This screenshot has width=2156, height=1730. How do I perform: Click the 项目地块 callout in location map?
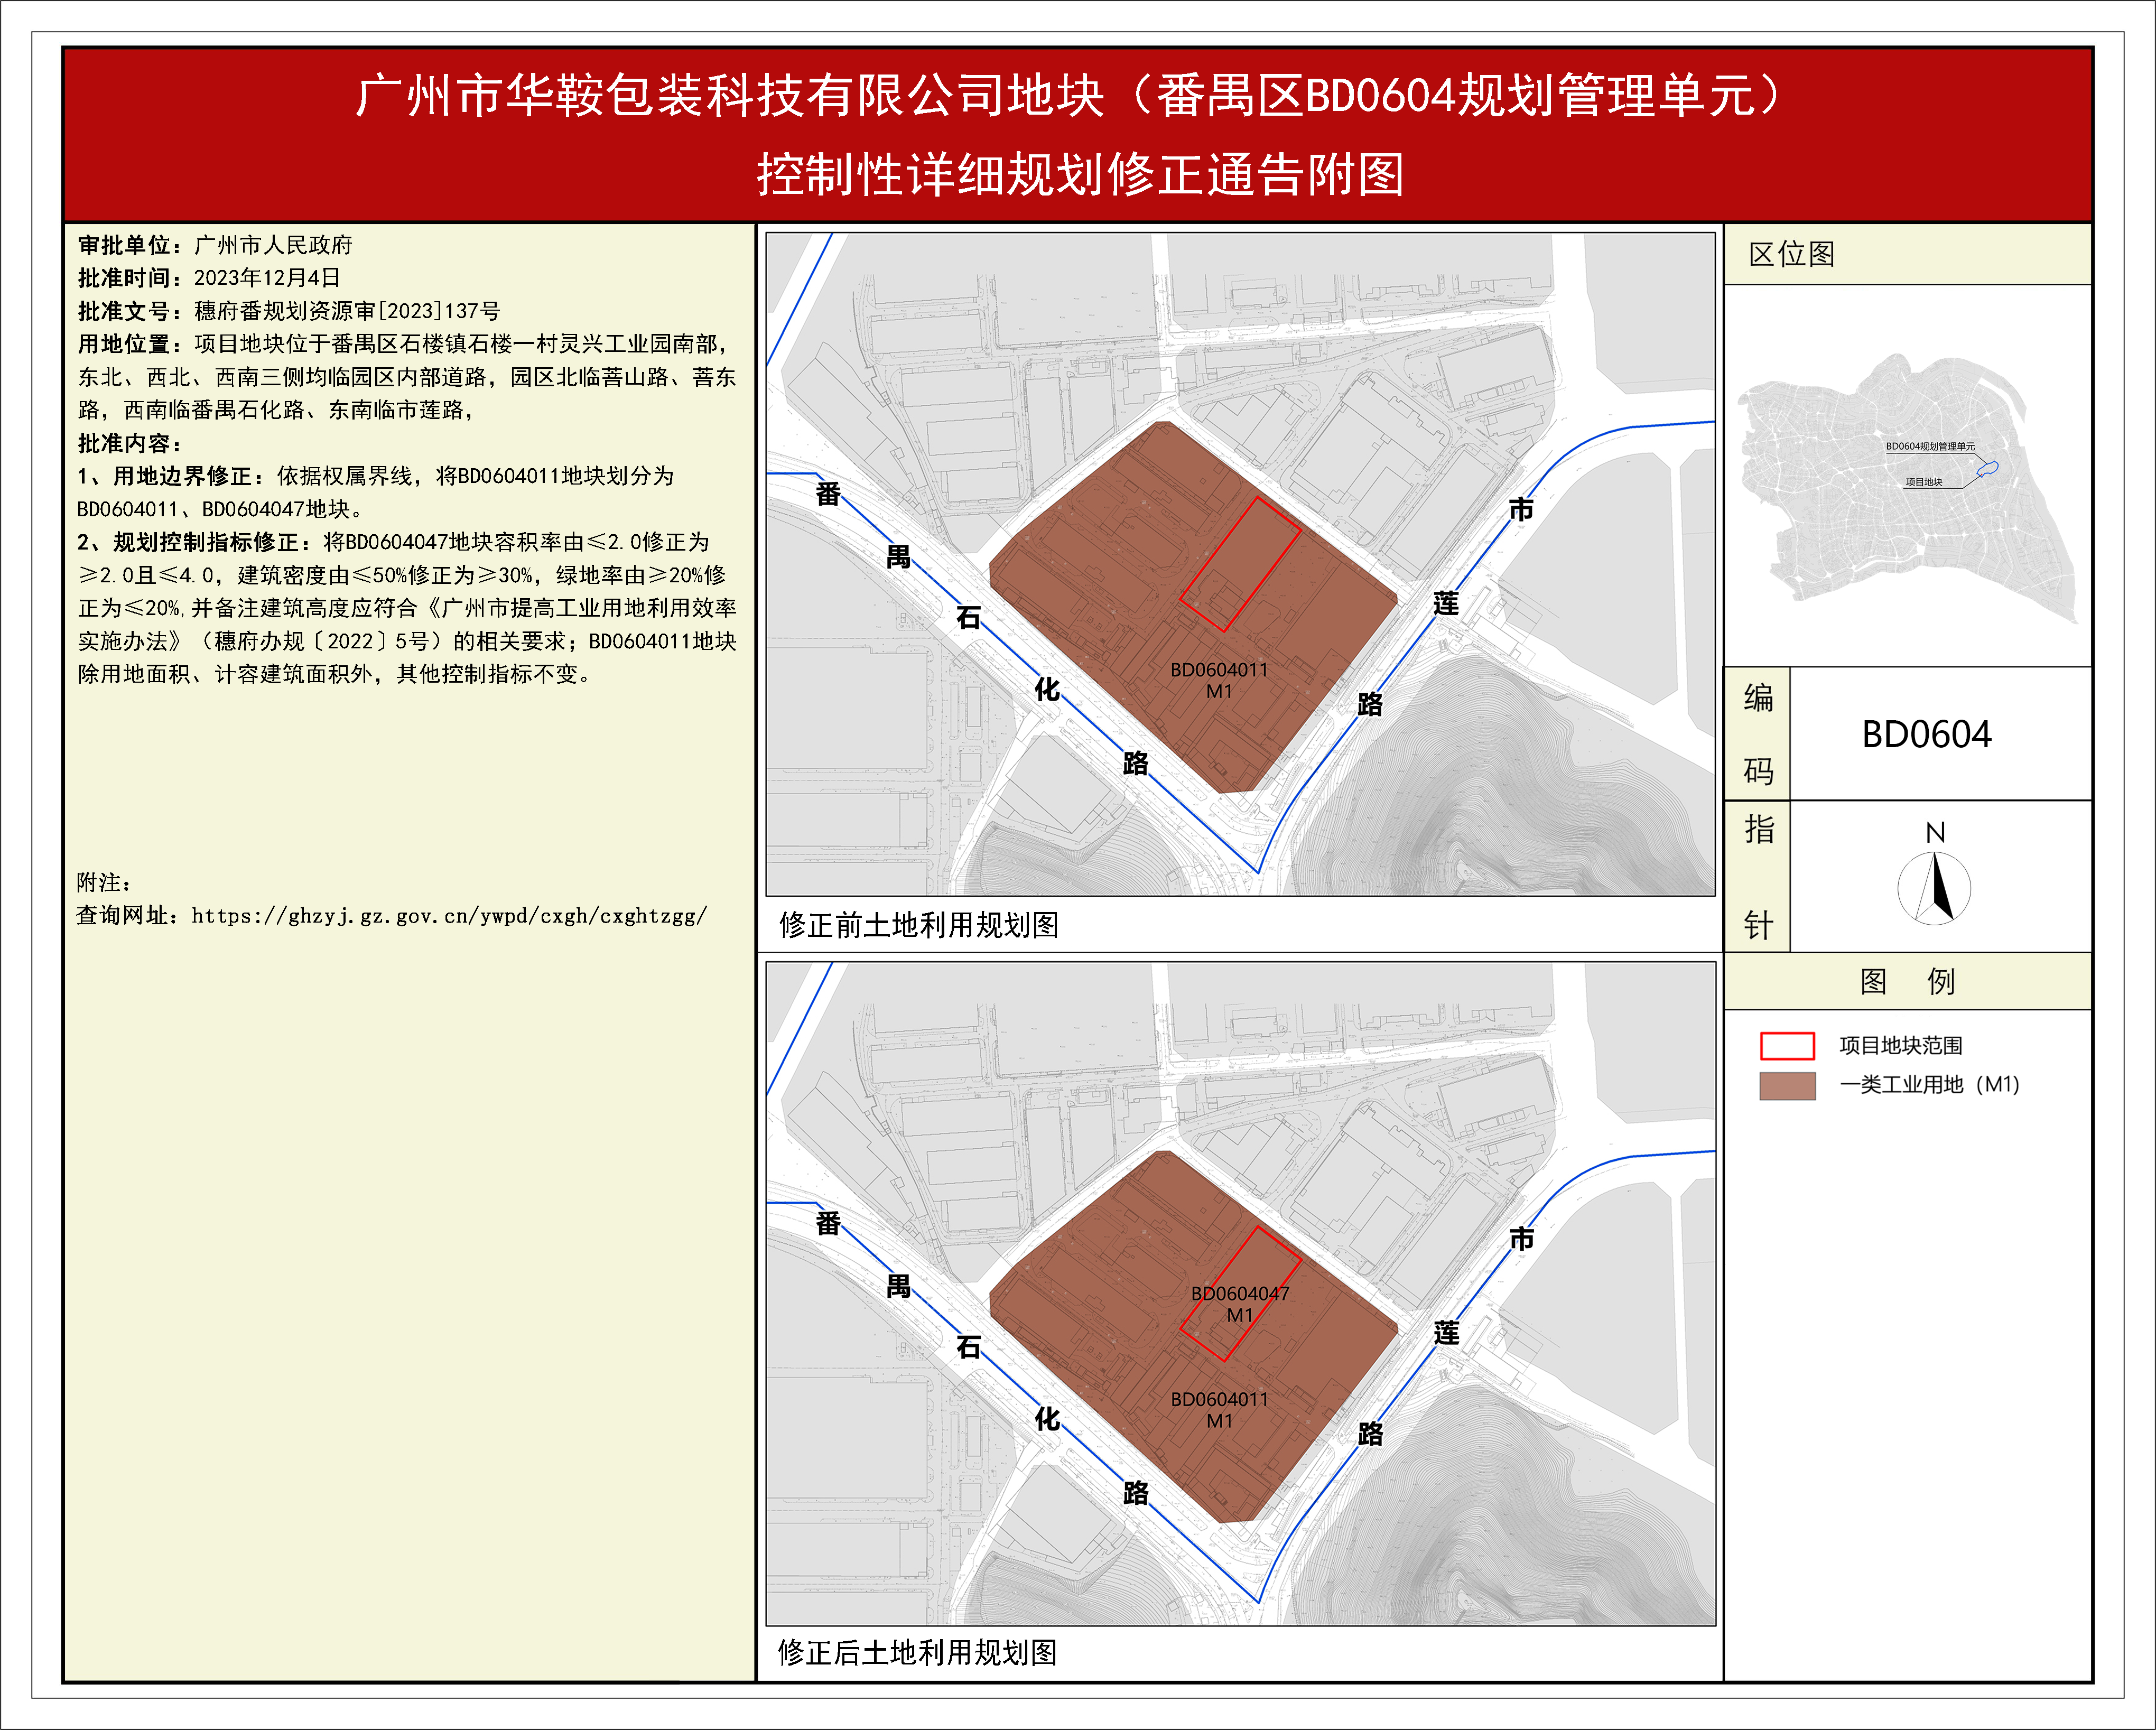click(1923, 482)
